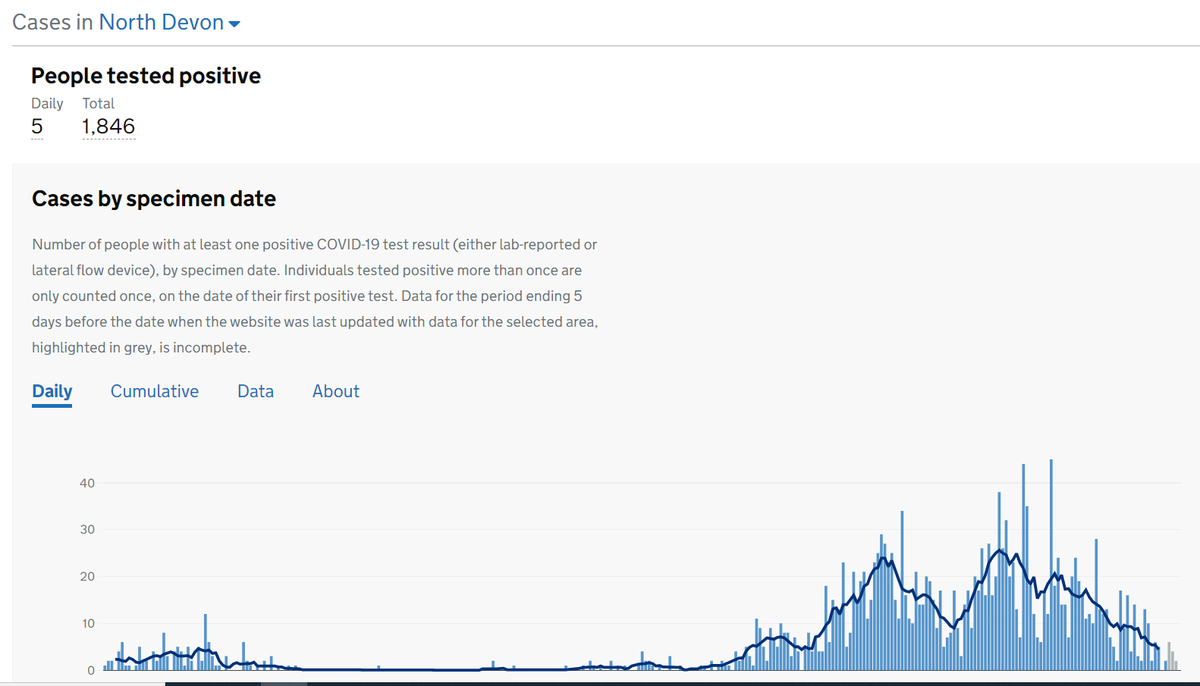Switch to the Daily tab
Image resolution: width=1200 pixels, height=686 pixels.
[52, 391]
